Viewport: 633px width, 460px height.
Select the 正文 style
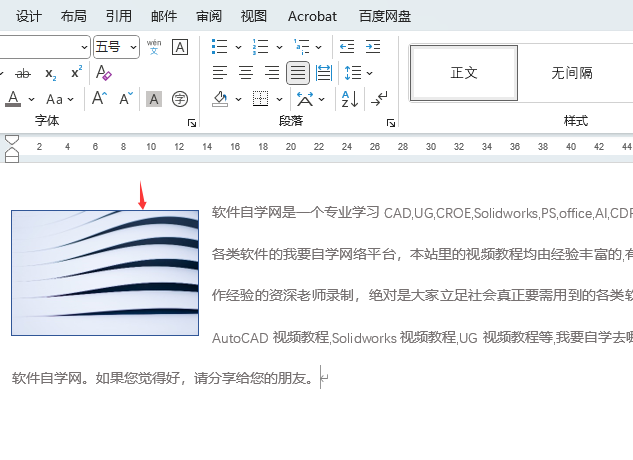[464, 73]
